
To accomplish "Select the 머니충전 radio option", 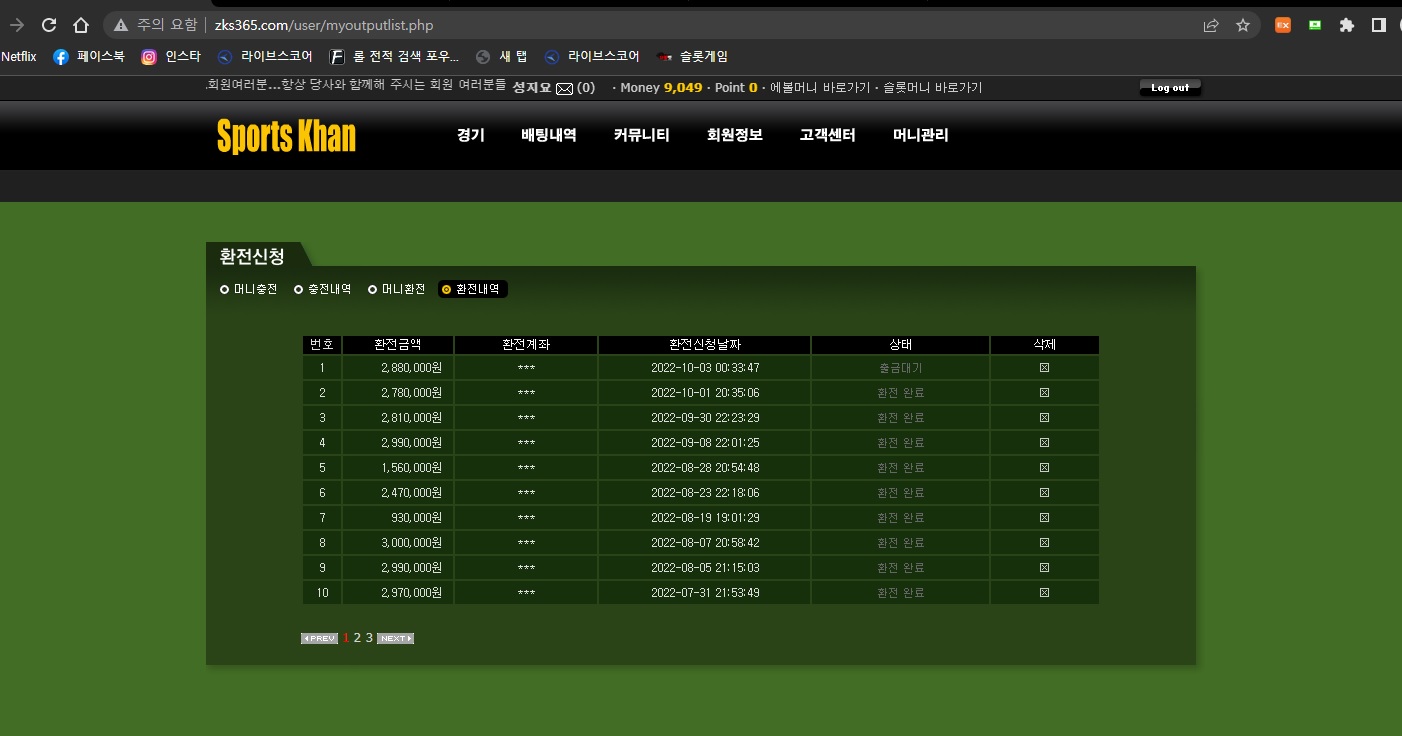I will pos(225,290).
